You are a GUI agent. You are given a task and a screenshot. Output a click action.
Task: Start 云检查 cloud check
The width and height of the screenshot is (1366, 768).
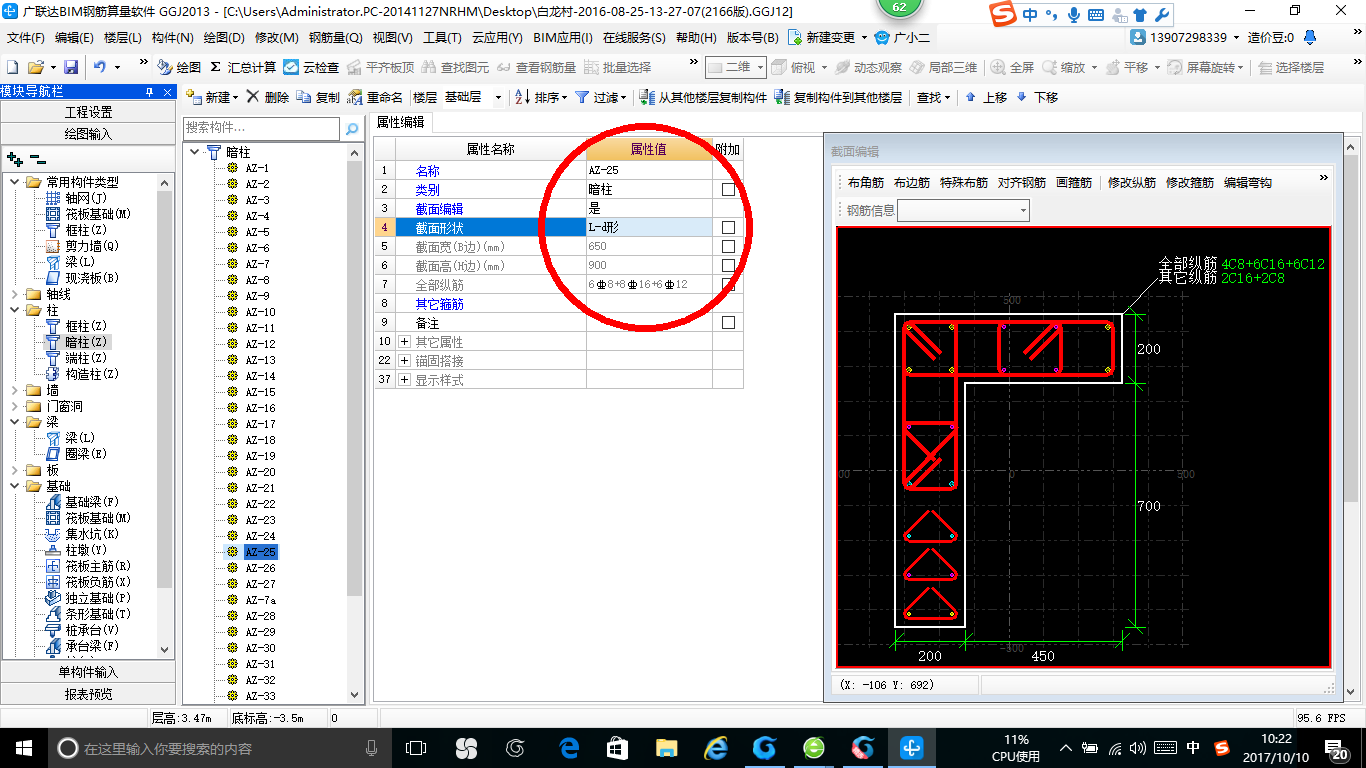point(311,67)
